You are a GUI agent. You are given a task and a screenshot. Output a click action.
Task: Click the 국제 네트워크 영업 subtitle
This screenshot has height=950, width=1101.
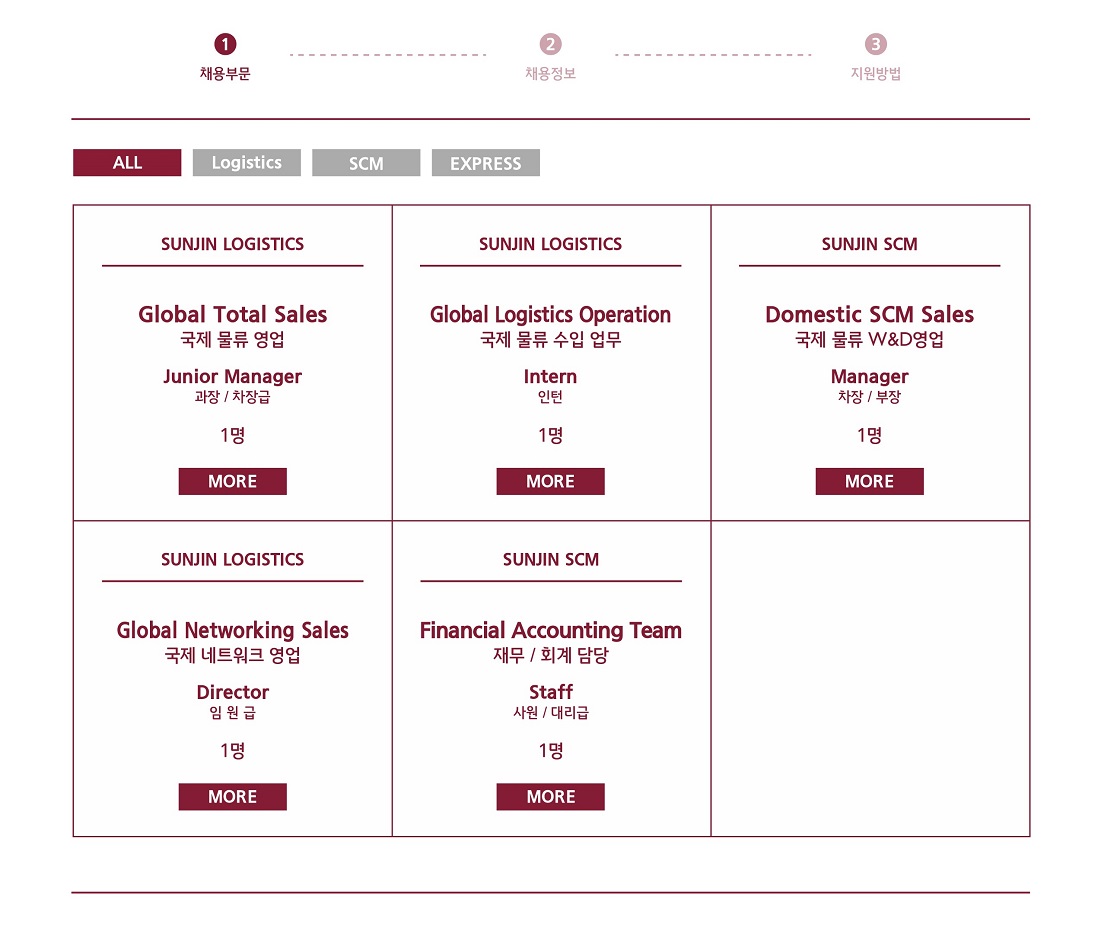point(232,655)
